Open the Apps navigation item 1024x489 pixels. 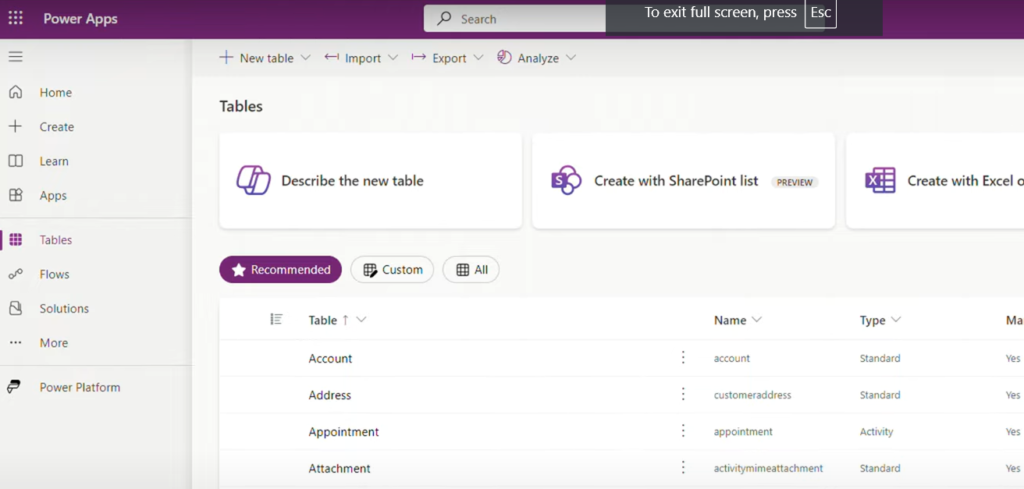[x=53, y=195]
